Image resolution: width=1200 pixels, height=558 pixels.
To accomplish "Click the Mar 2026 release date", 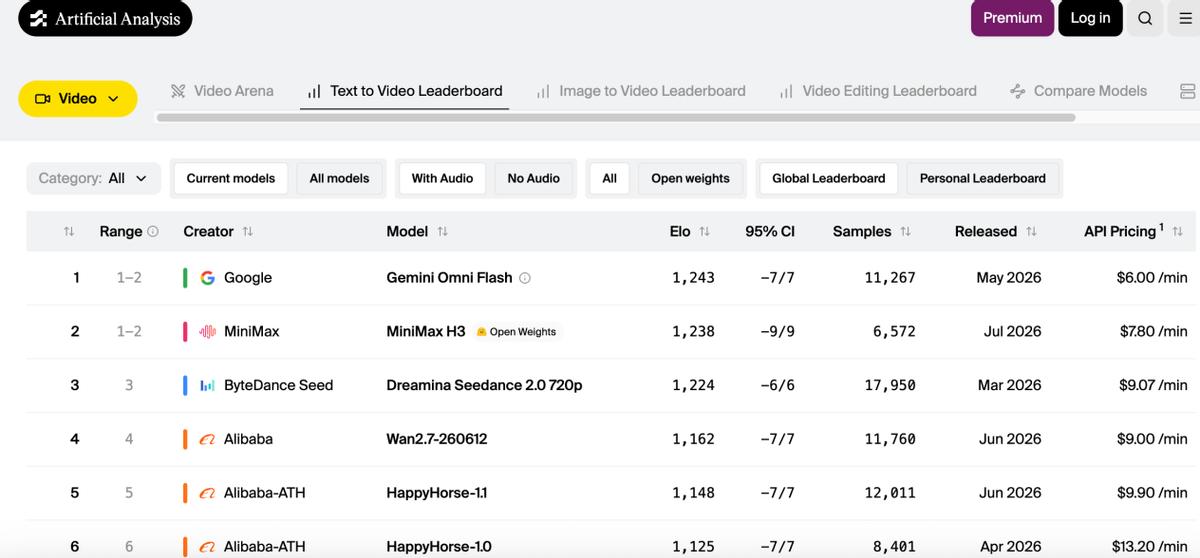I will (x=1009, y=385).
